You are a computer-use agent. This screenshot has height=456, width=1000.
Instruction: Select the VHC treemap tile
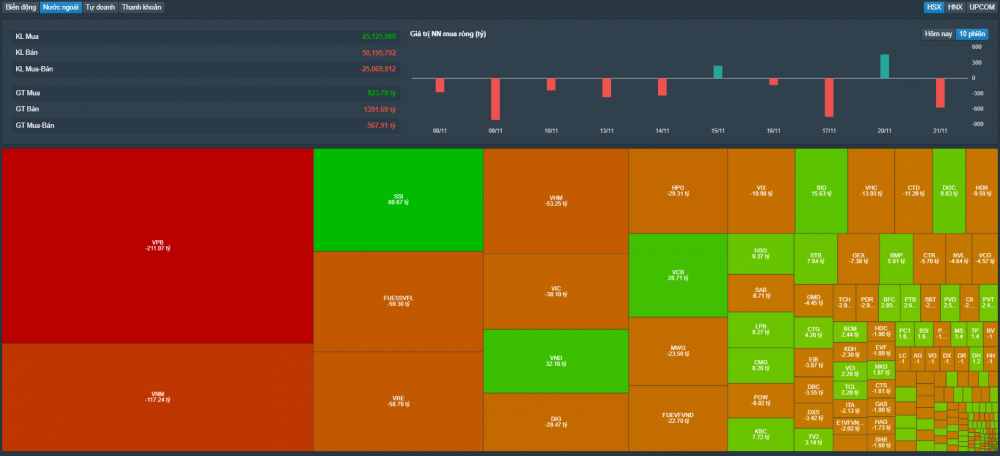(871, 191)
